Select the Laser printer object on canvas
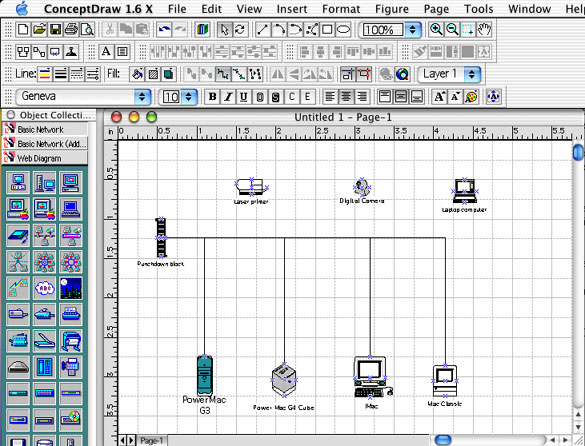Screen dimensions: 585x446 click(251, 188)
